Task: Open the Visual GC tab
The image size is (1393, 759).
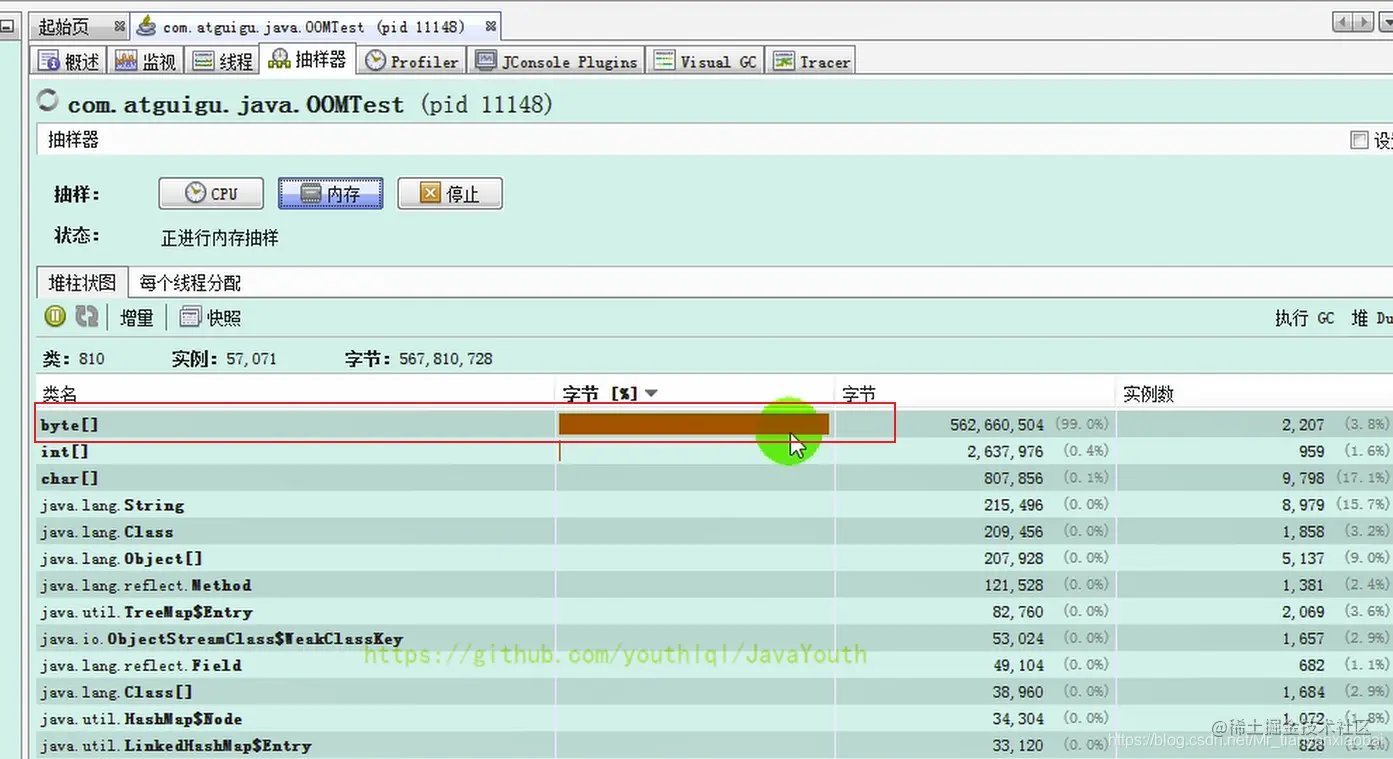Action: coord(705,61)
